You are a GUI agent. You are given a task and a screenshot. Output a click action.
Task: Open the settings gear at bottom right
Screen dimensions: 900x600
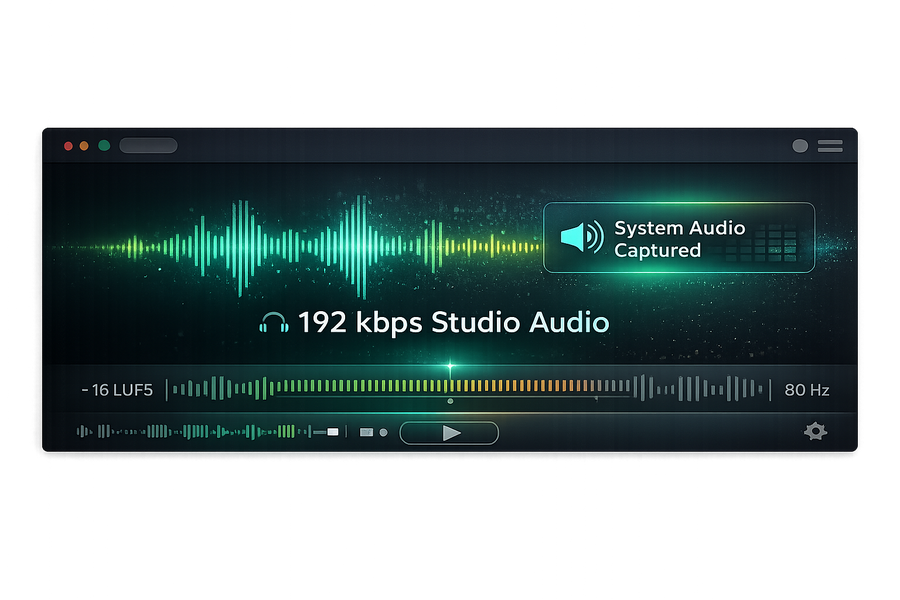point(815,432)
